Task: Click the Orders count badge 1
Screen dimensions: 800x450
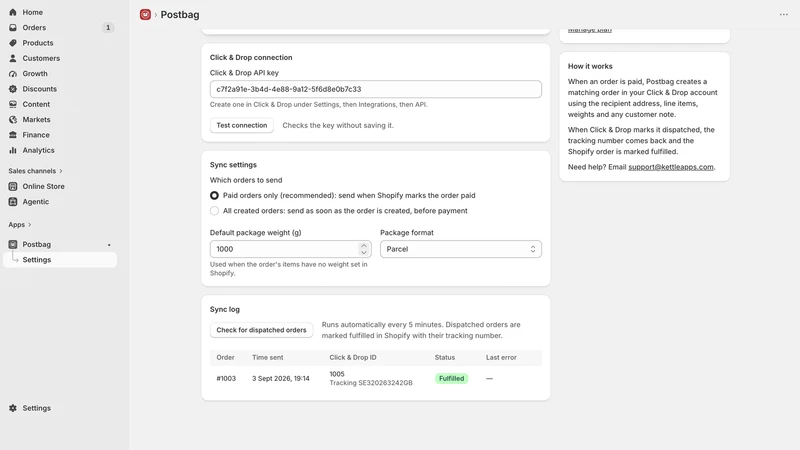Action: pyautogui.click(x=108, y=28)
